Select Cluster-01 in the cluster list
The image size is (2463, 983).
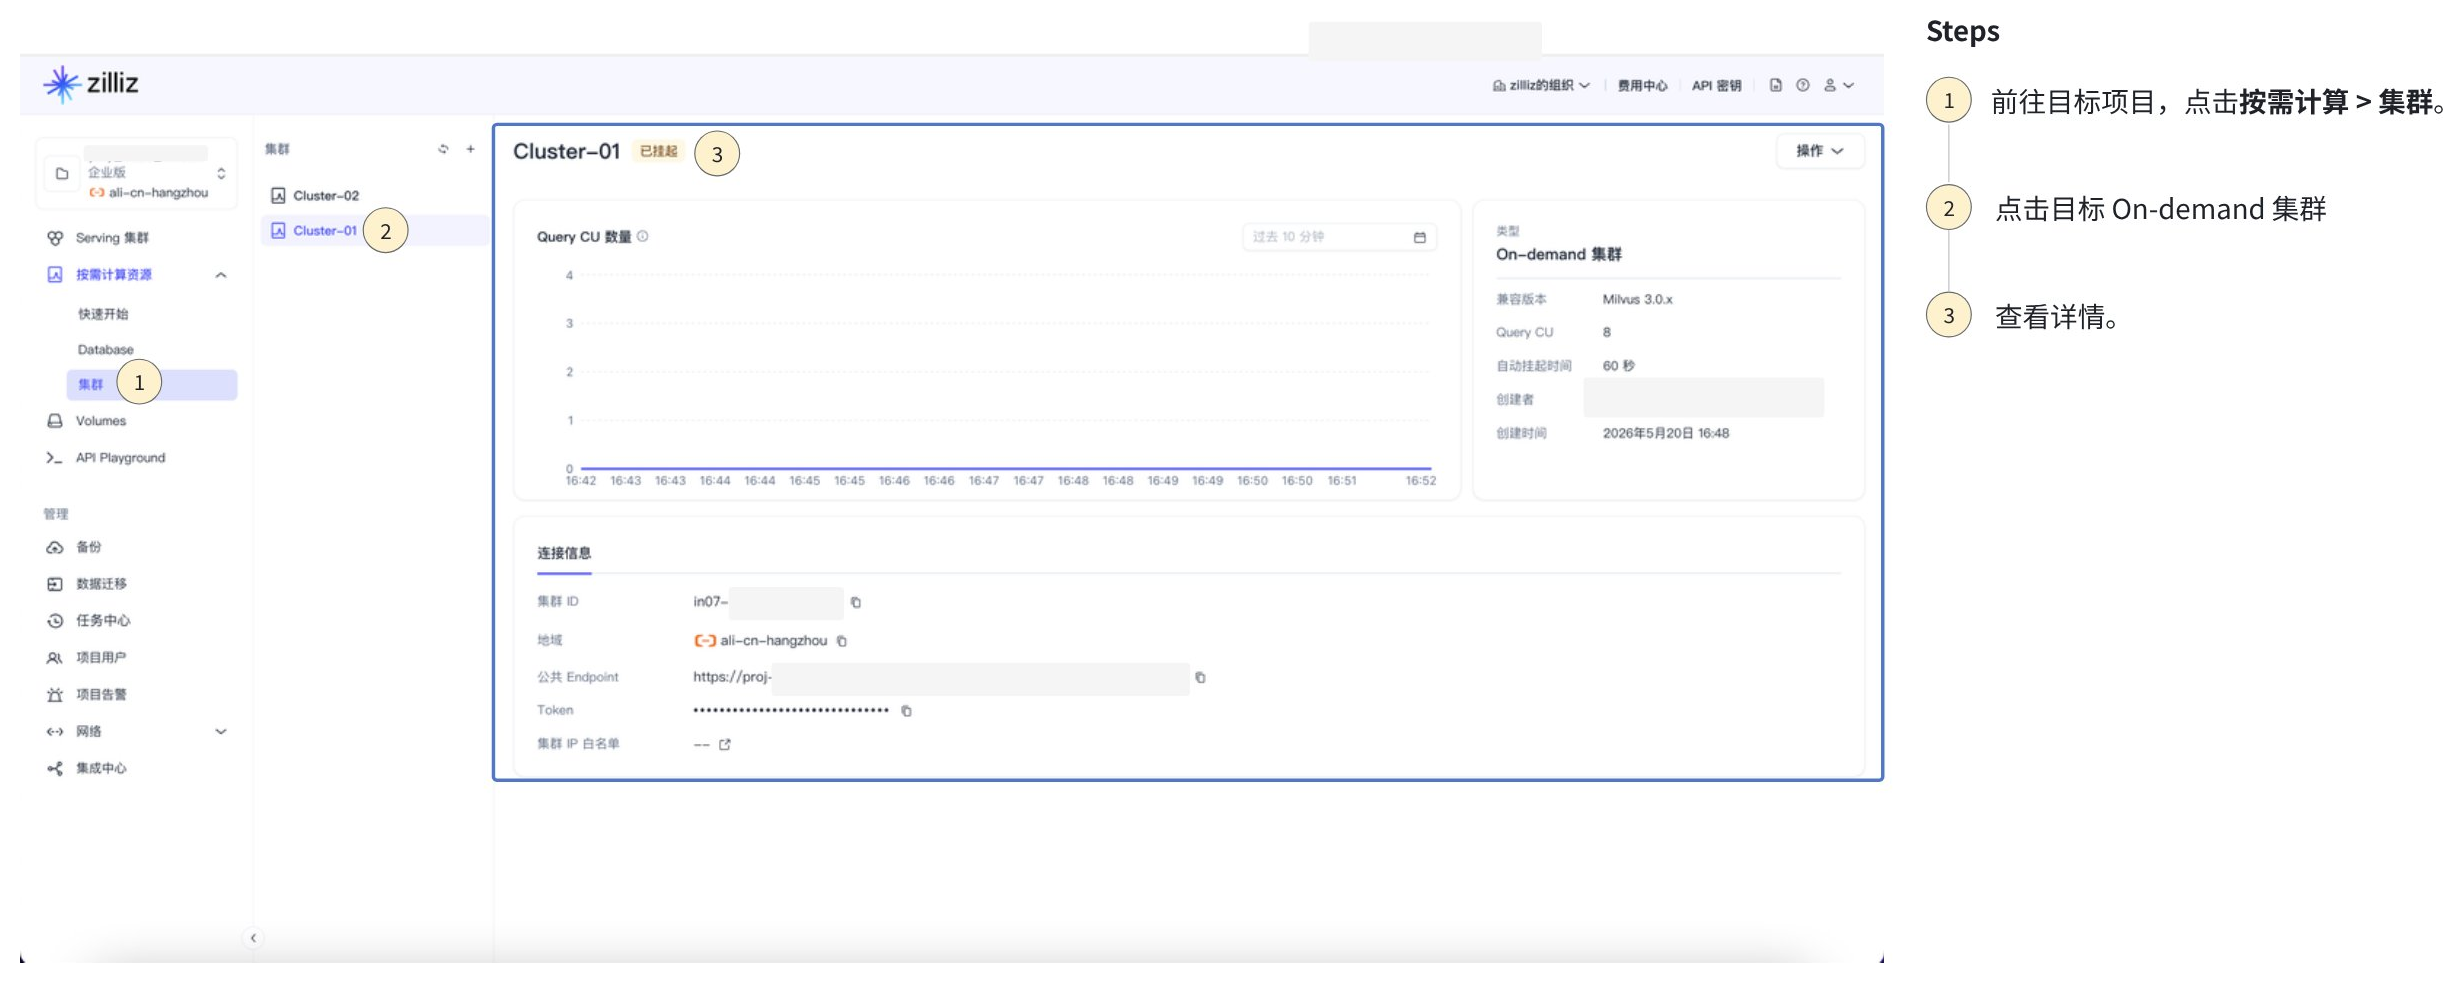tap(375, 231)
